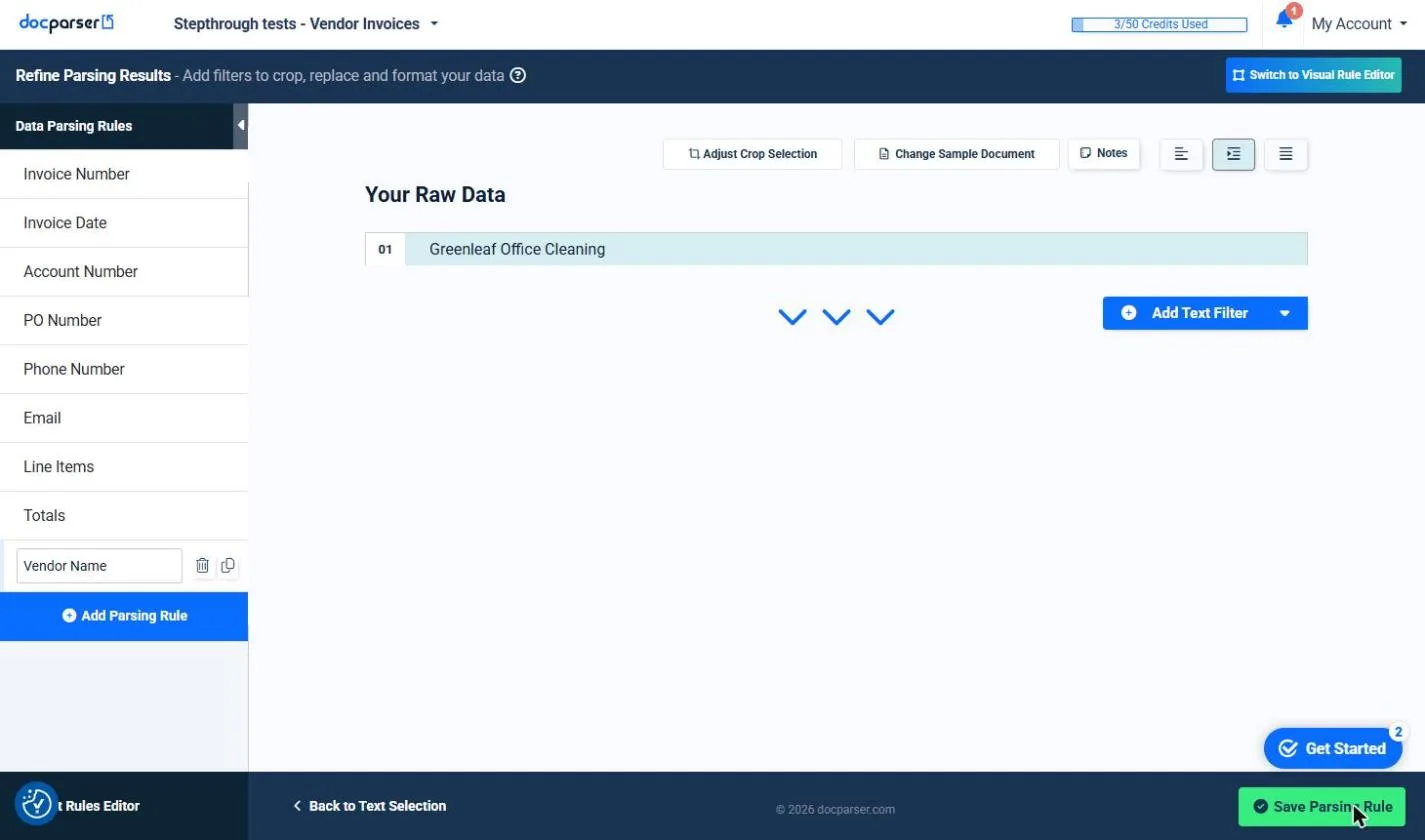The width and height of the screenshot is (1425, 840).
Task: Select the PO Number parsing rule
Action: (124, 321)
